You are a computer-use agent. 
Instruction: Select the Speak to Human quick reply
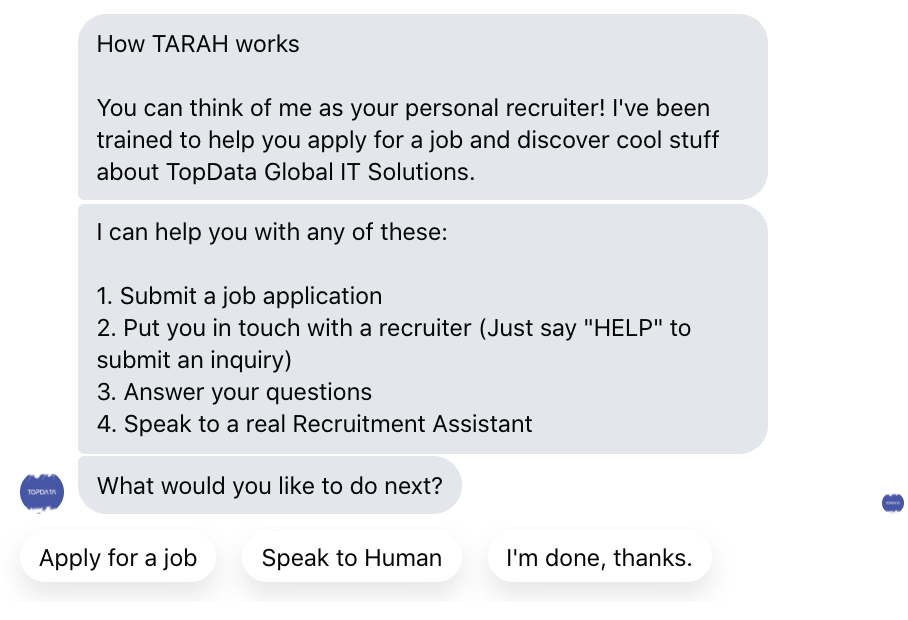352,558
